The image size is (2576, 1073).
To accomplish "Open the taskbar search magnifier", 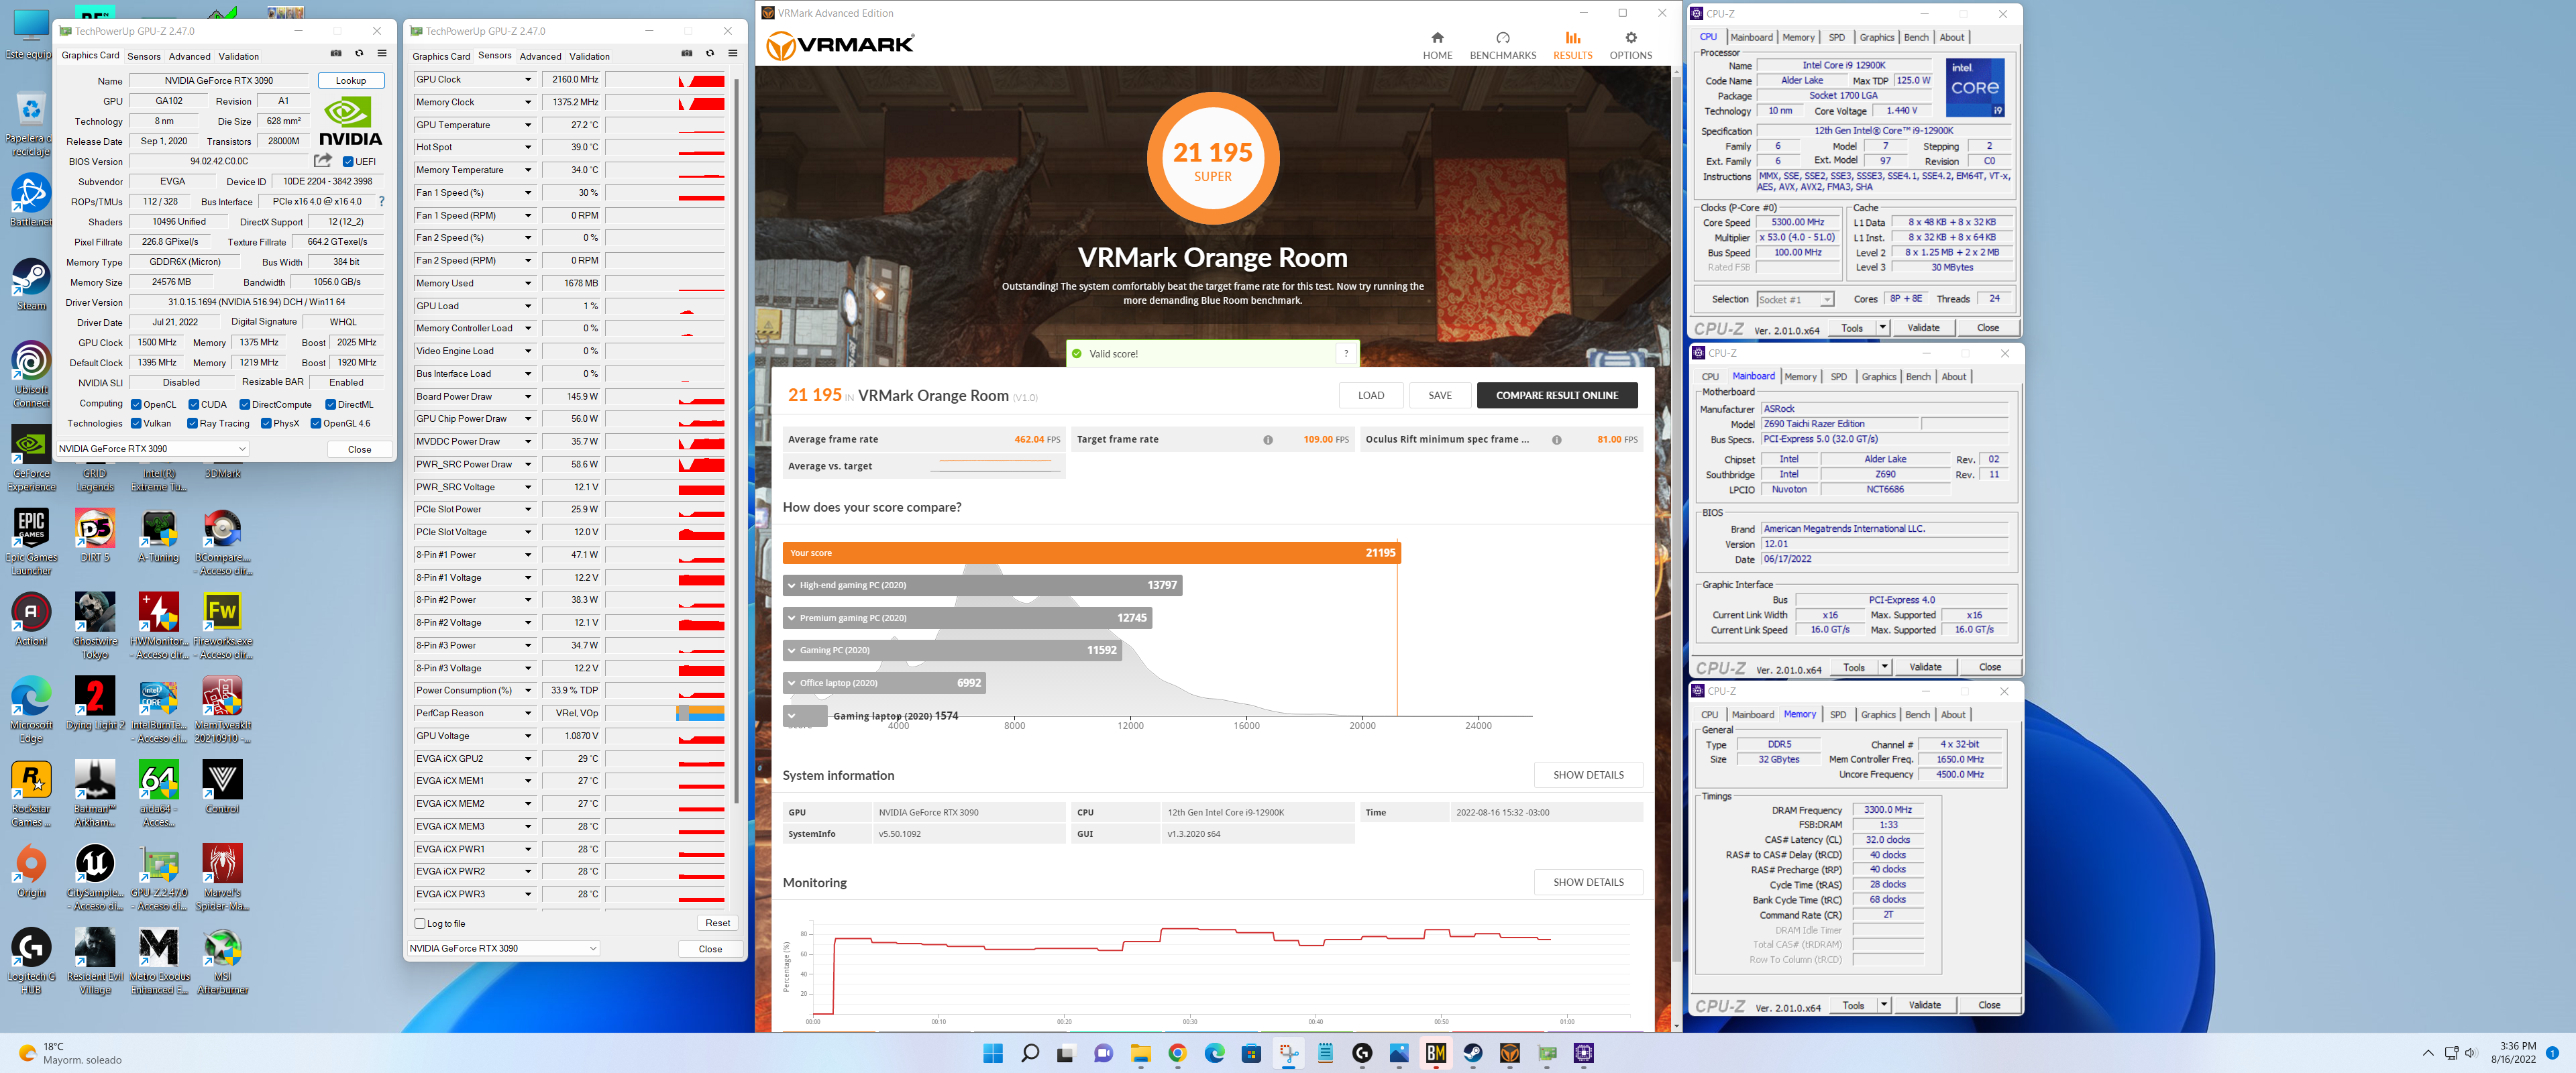I will (x=1029, y=1053).
